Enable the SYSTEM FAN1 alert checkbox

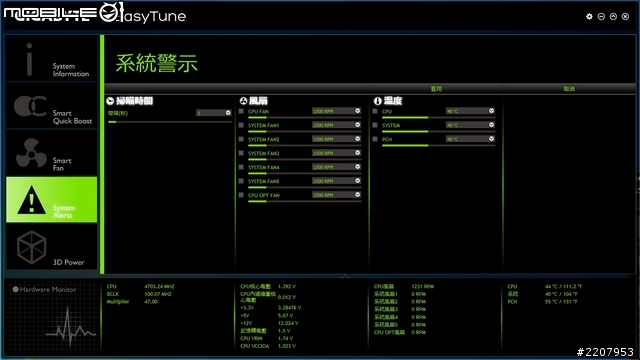pyautogui.click(x=241, y=125)
